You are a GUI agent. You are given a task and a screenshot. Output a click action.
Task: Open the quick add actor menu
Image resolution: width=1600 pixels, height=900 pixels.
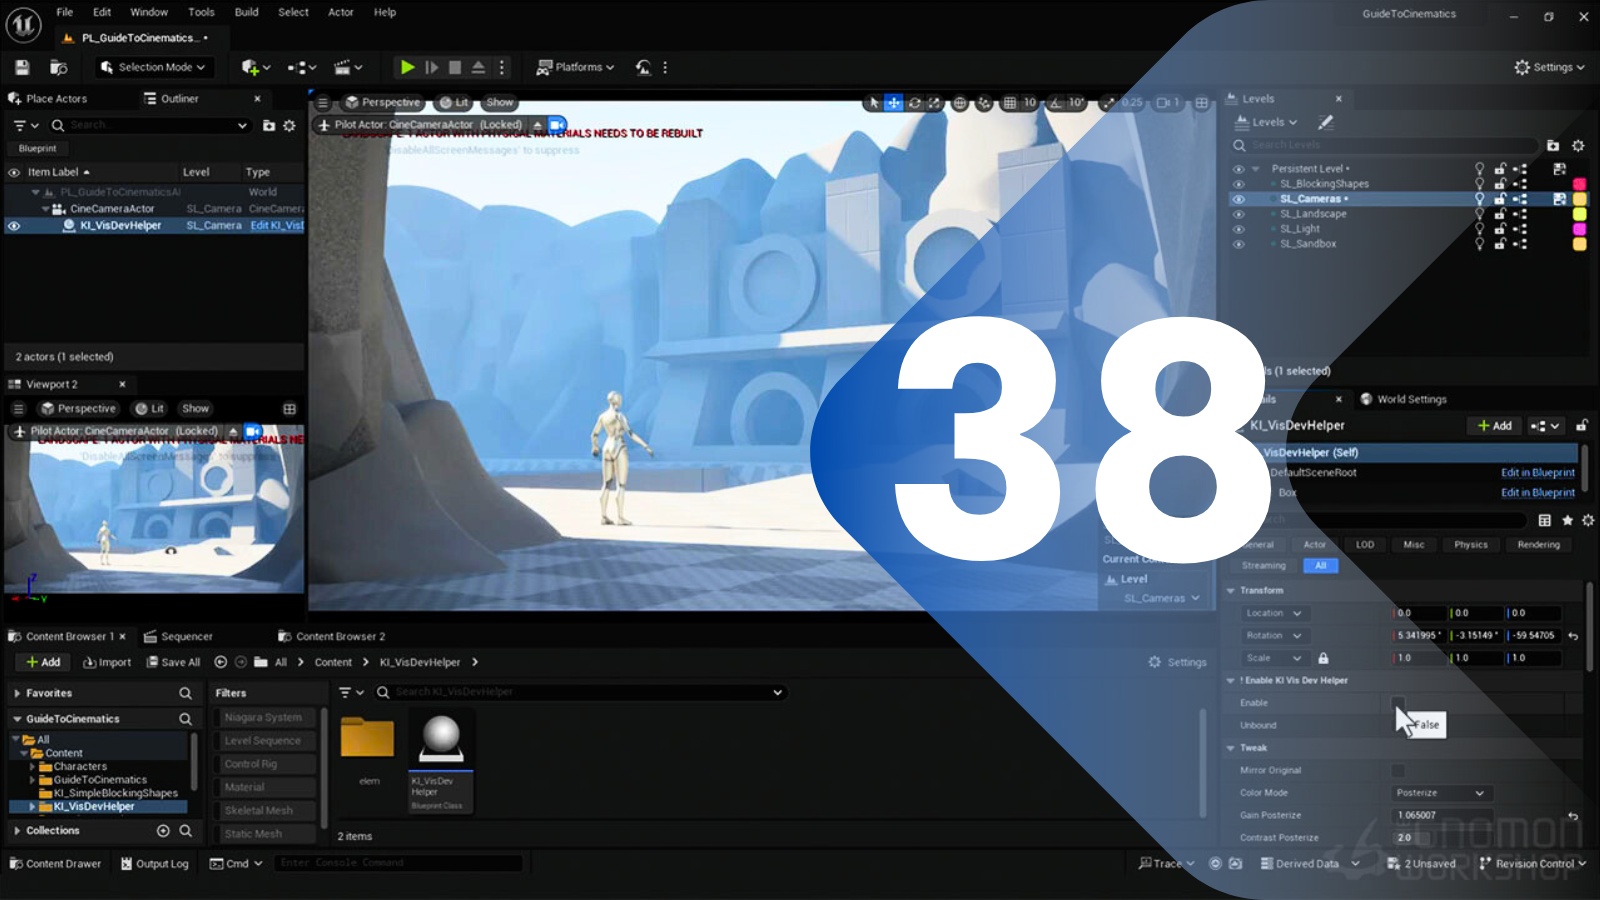coord(256,67)
